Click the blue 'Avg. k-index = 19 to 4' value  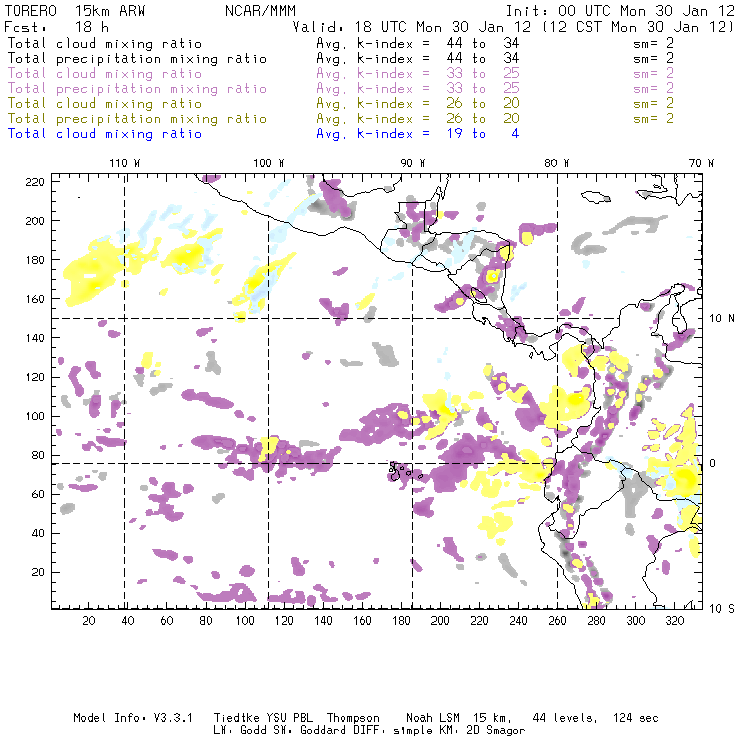click(x=418, y=134)
